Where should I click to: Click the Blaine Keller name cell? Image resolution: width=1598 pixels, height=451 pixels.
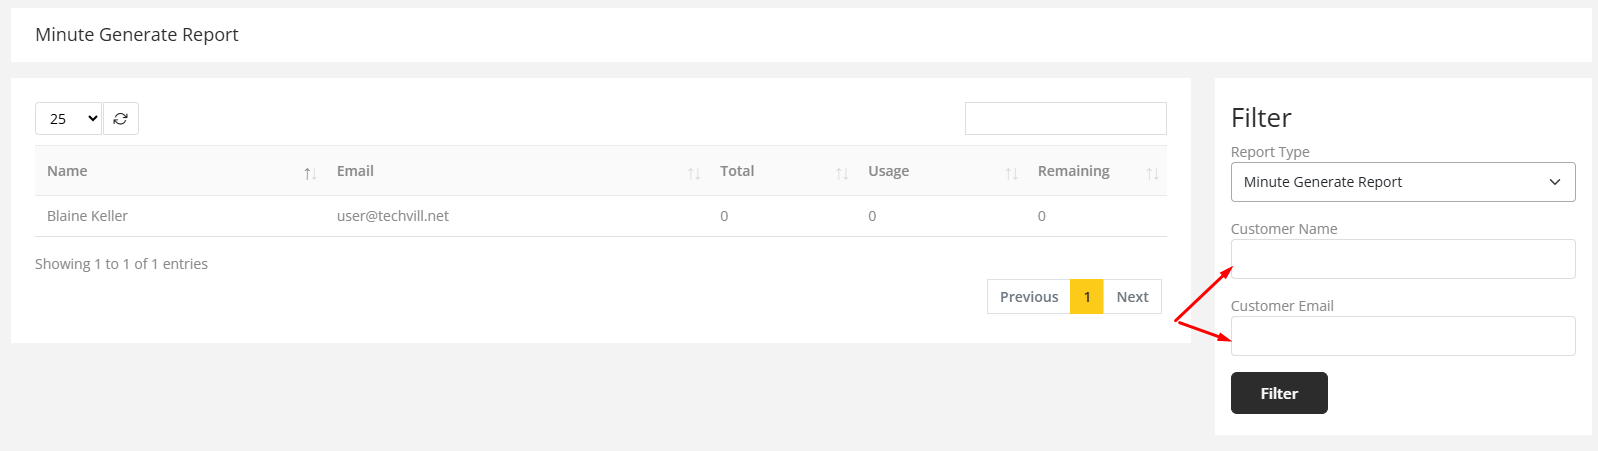click(x=88, y=216)
